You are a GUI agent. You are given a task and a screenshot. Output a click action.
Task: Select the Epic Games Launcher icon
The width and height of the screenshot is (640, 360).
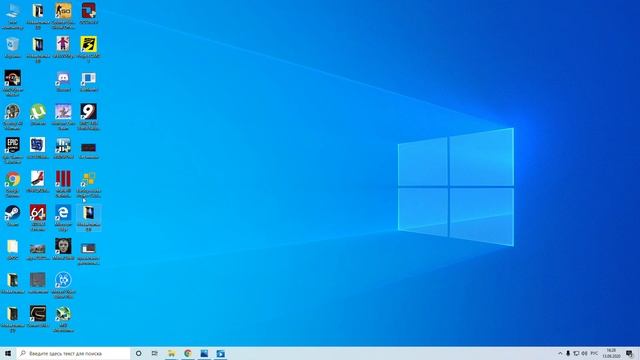click(13, 146)
